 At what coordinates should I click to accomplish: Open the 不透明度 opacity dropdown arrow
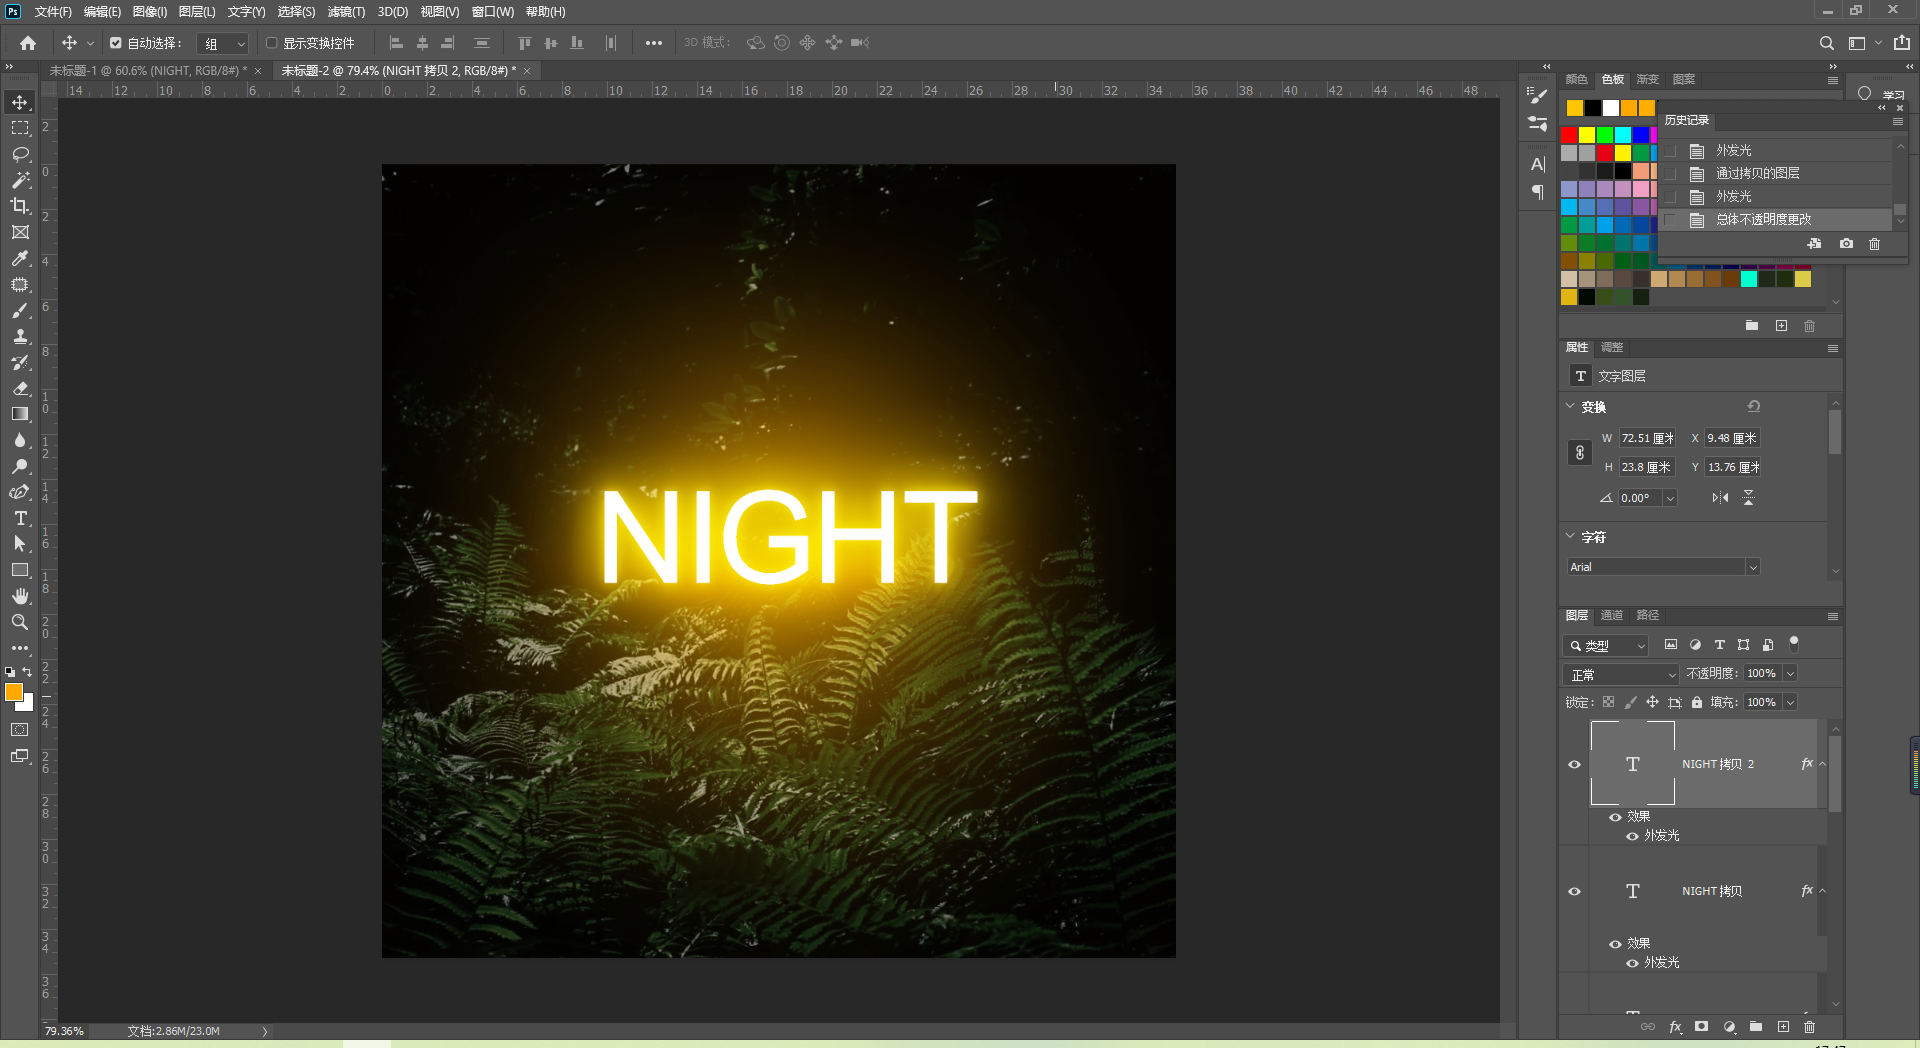1790,674
